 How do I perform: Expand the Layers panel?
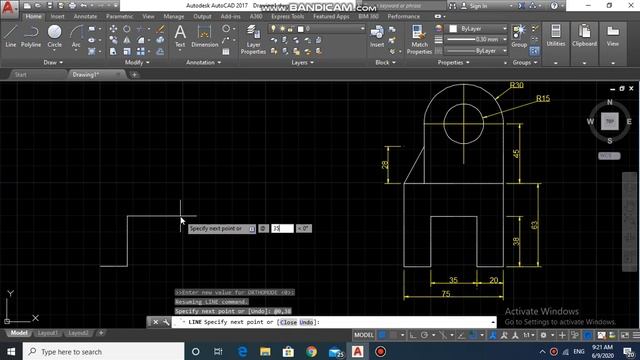(x=302, y=62)
